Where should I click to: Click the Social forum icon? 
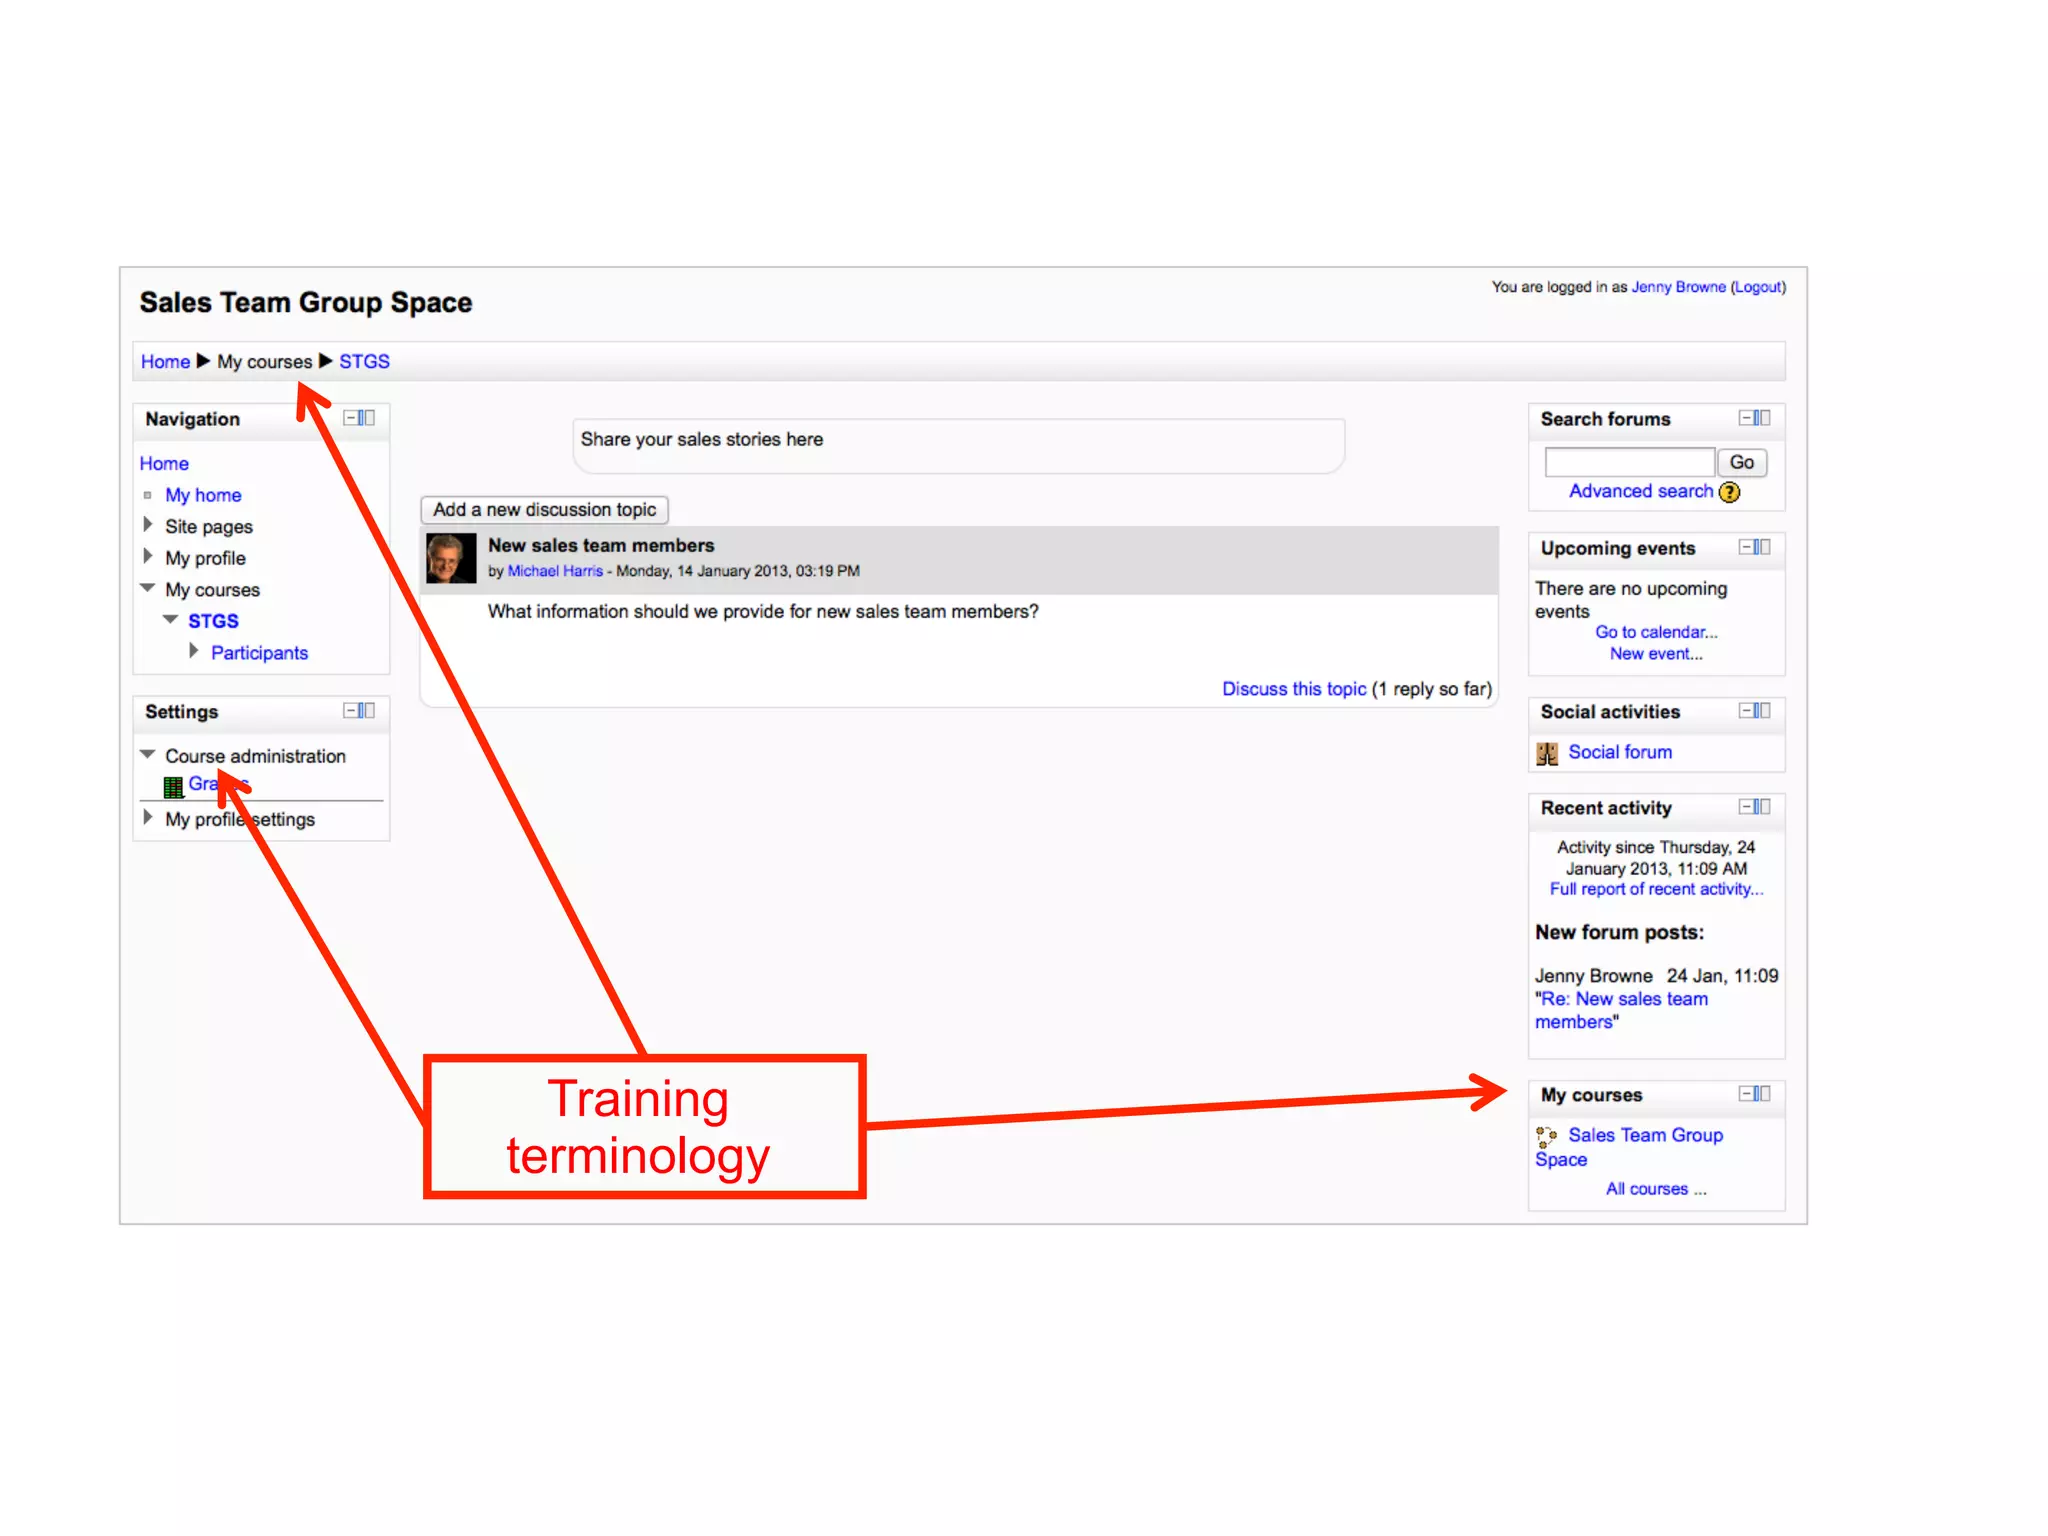click(1547, 753)
